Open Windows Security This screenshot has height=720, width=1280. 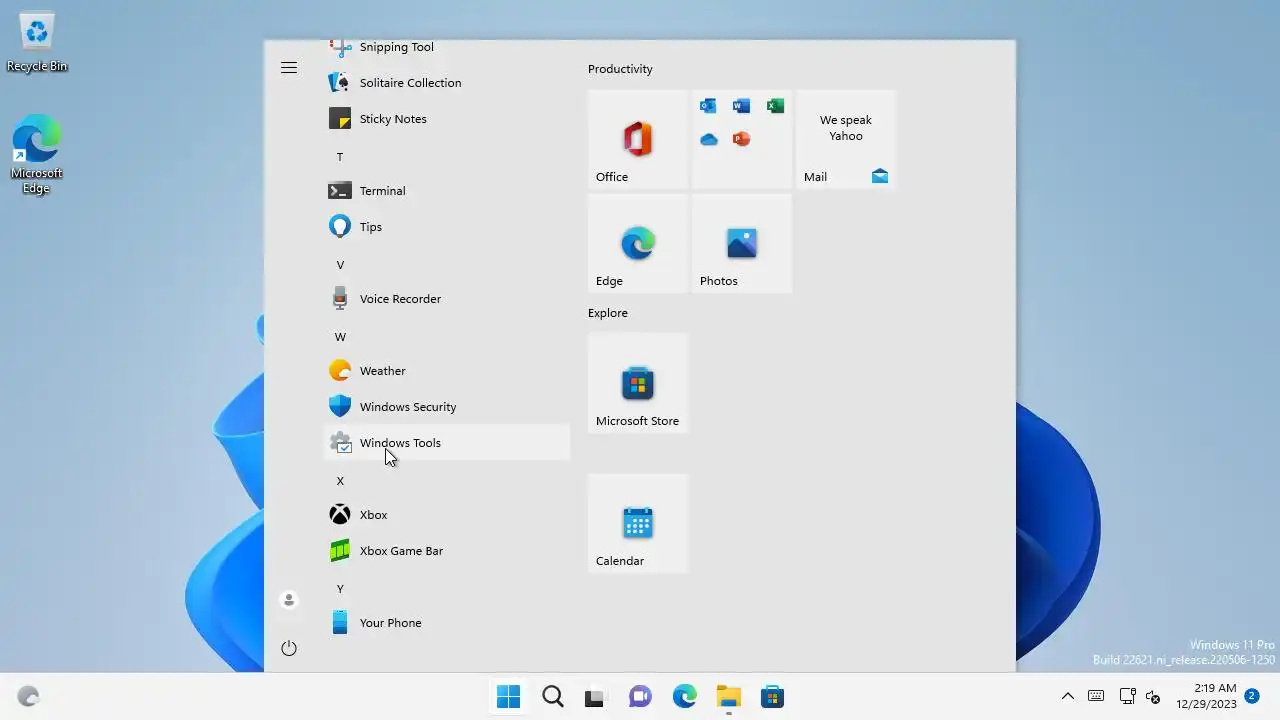point(447,407)
